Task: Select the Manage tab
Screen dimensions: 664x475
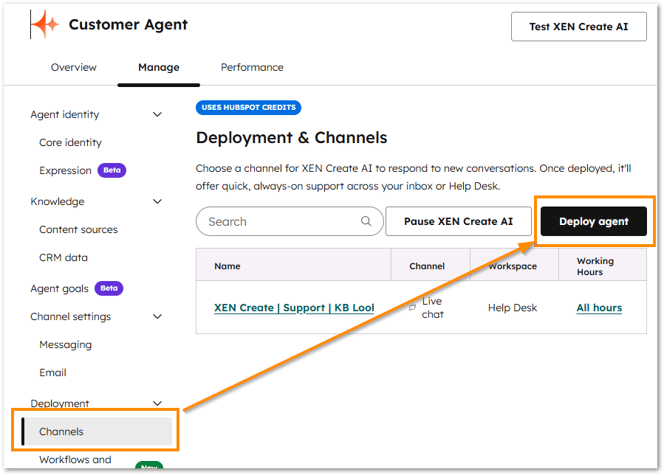Action: point(159,67)
